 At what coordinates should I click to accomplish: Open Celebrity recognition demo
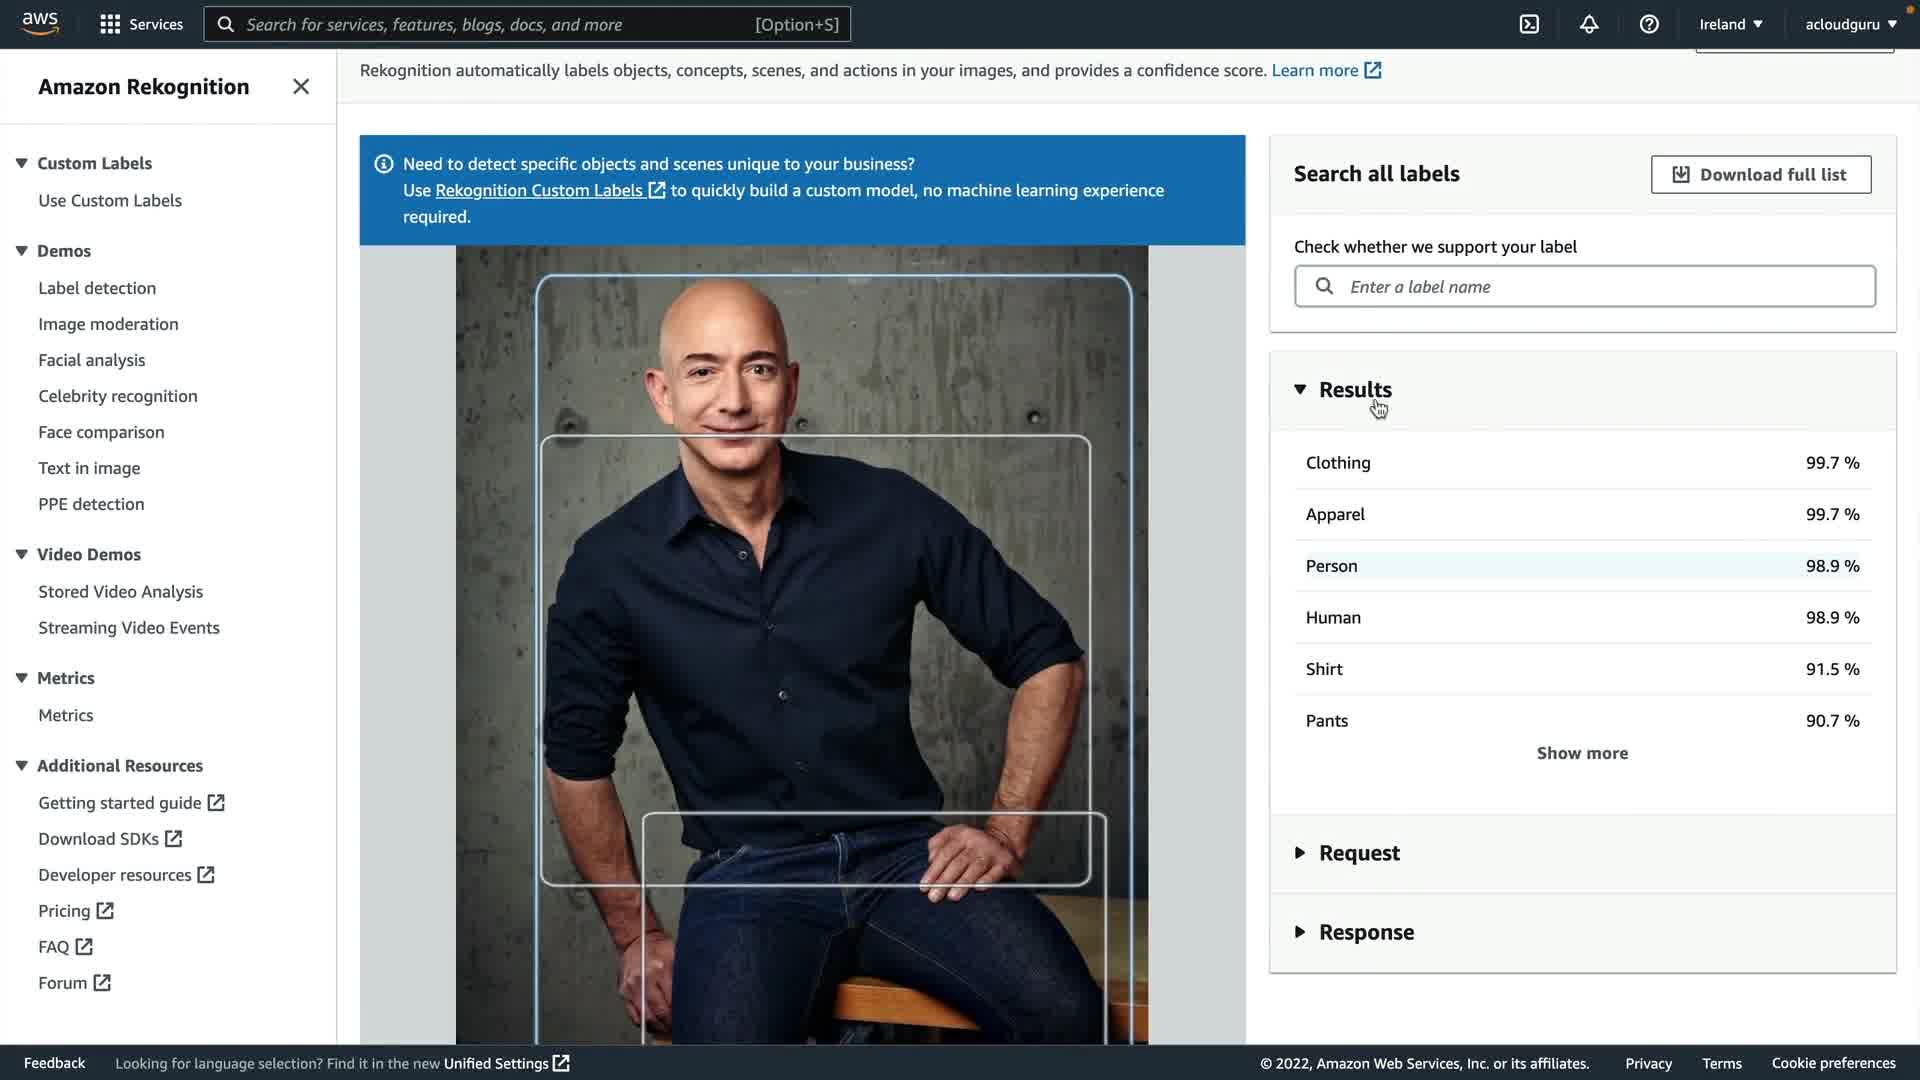pyautogui.click(x=118, y=396)
